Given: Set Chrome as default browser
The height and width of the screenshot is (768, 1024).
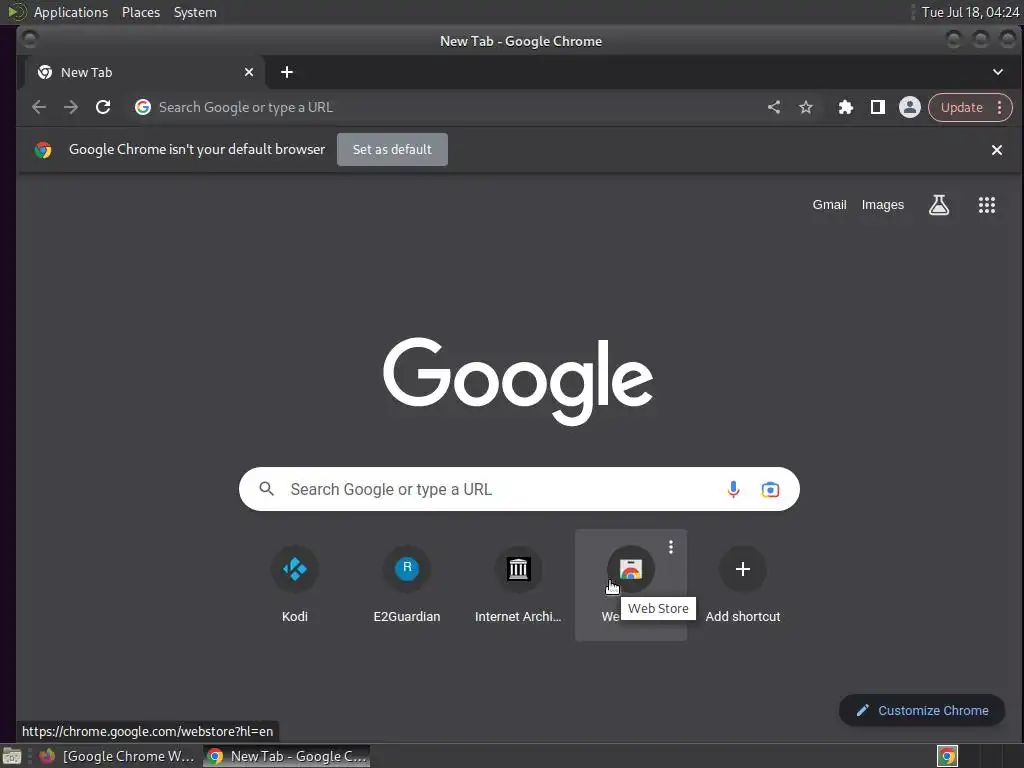Looking at the screenshot, I should [x=392, y=150].
